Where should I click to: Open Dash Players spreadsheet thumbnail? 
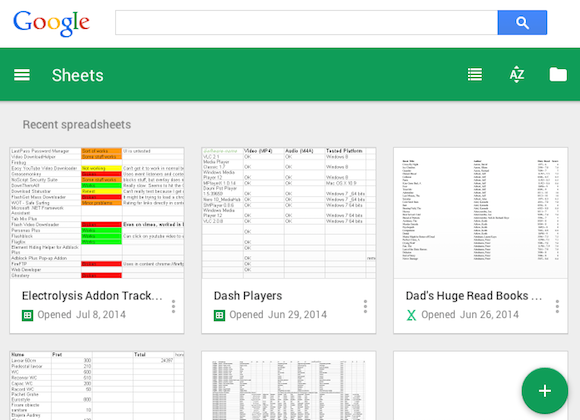(x=289, y=213)
